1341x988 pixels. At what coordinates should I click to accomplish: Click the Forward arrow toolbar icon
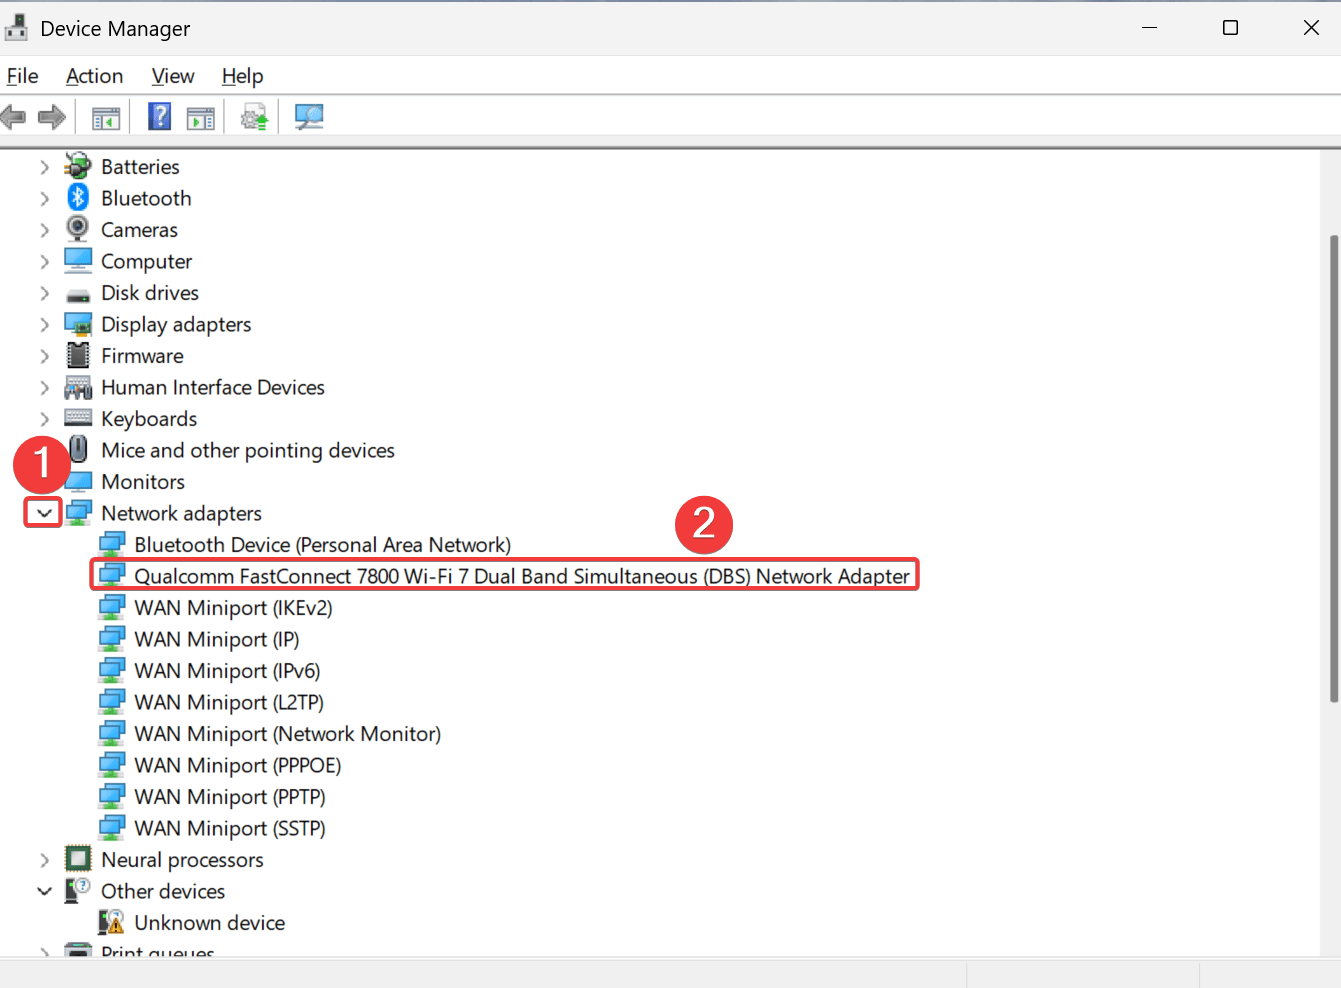[52, 117]
